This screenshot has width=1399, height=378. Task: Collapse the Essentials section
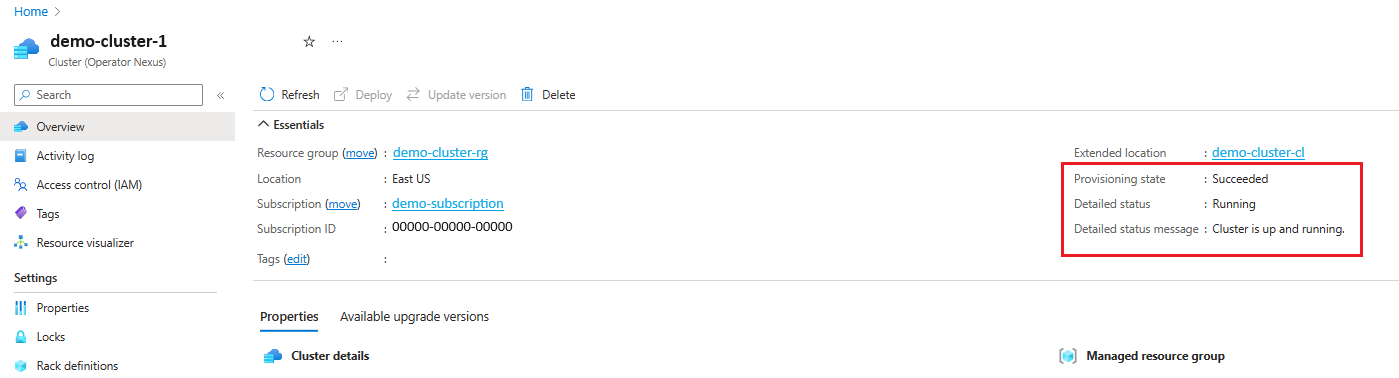291,125
